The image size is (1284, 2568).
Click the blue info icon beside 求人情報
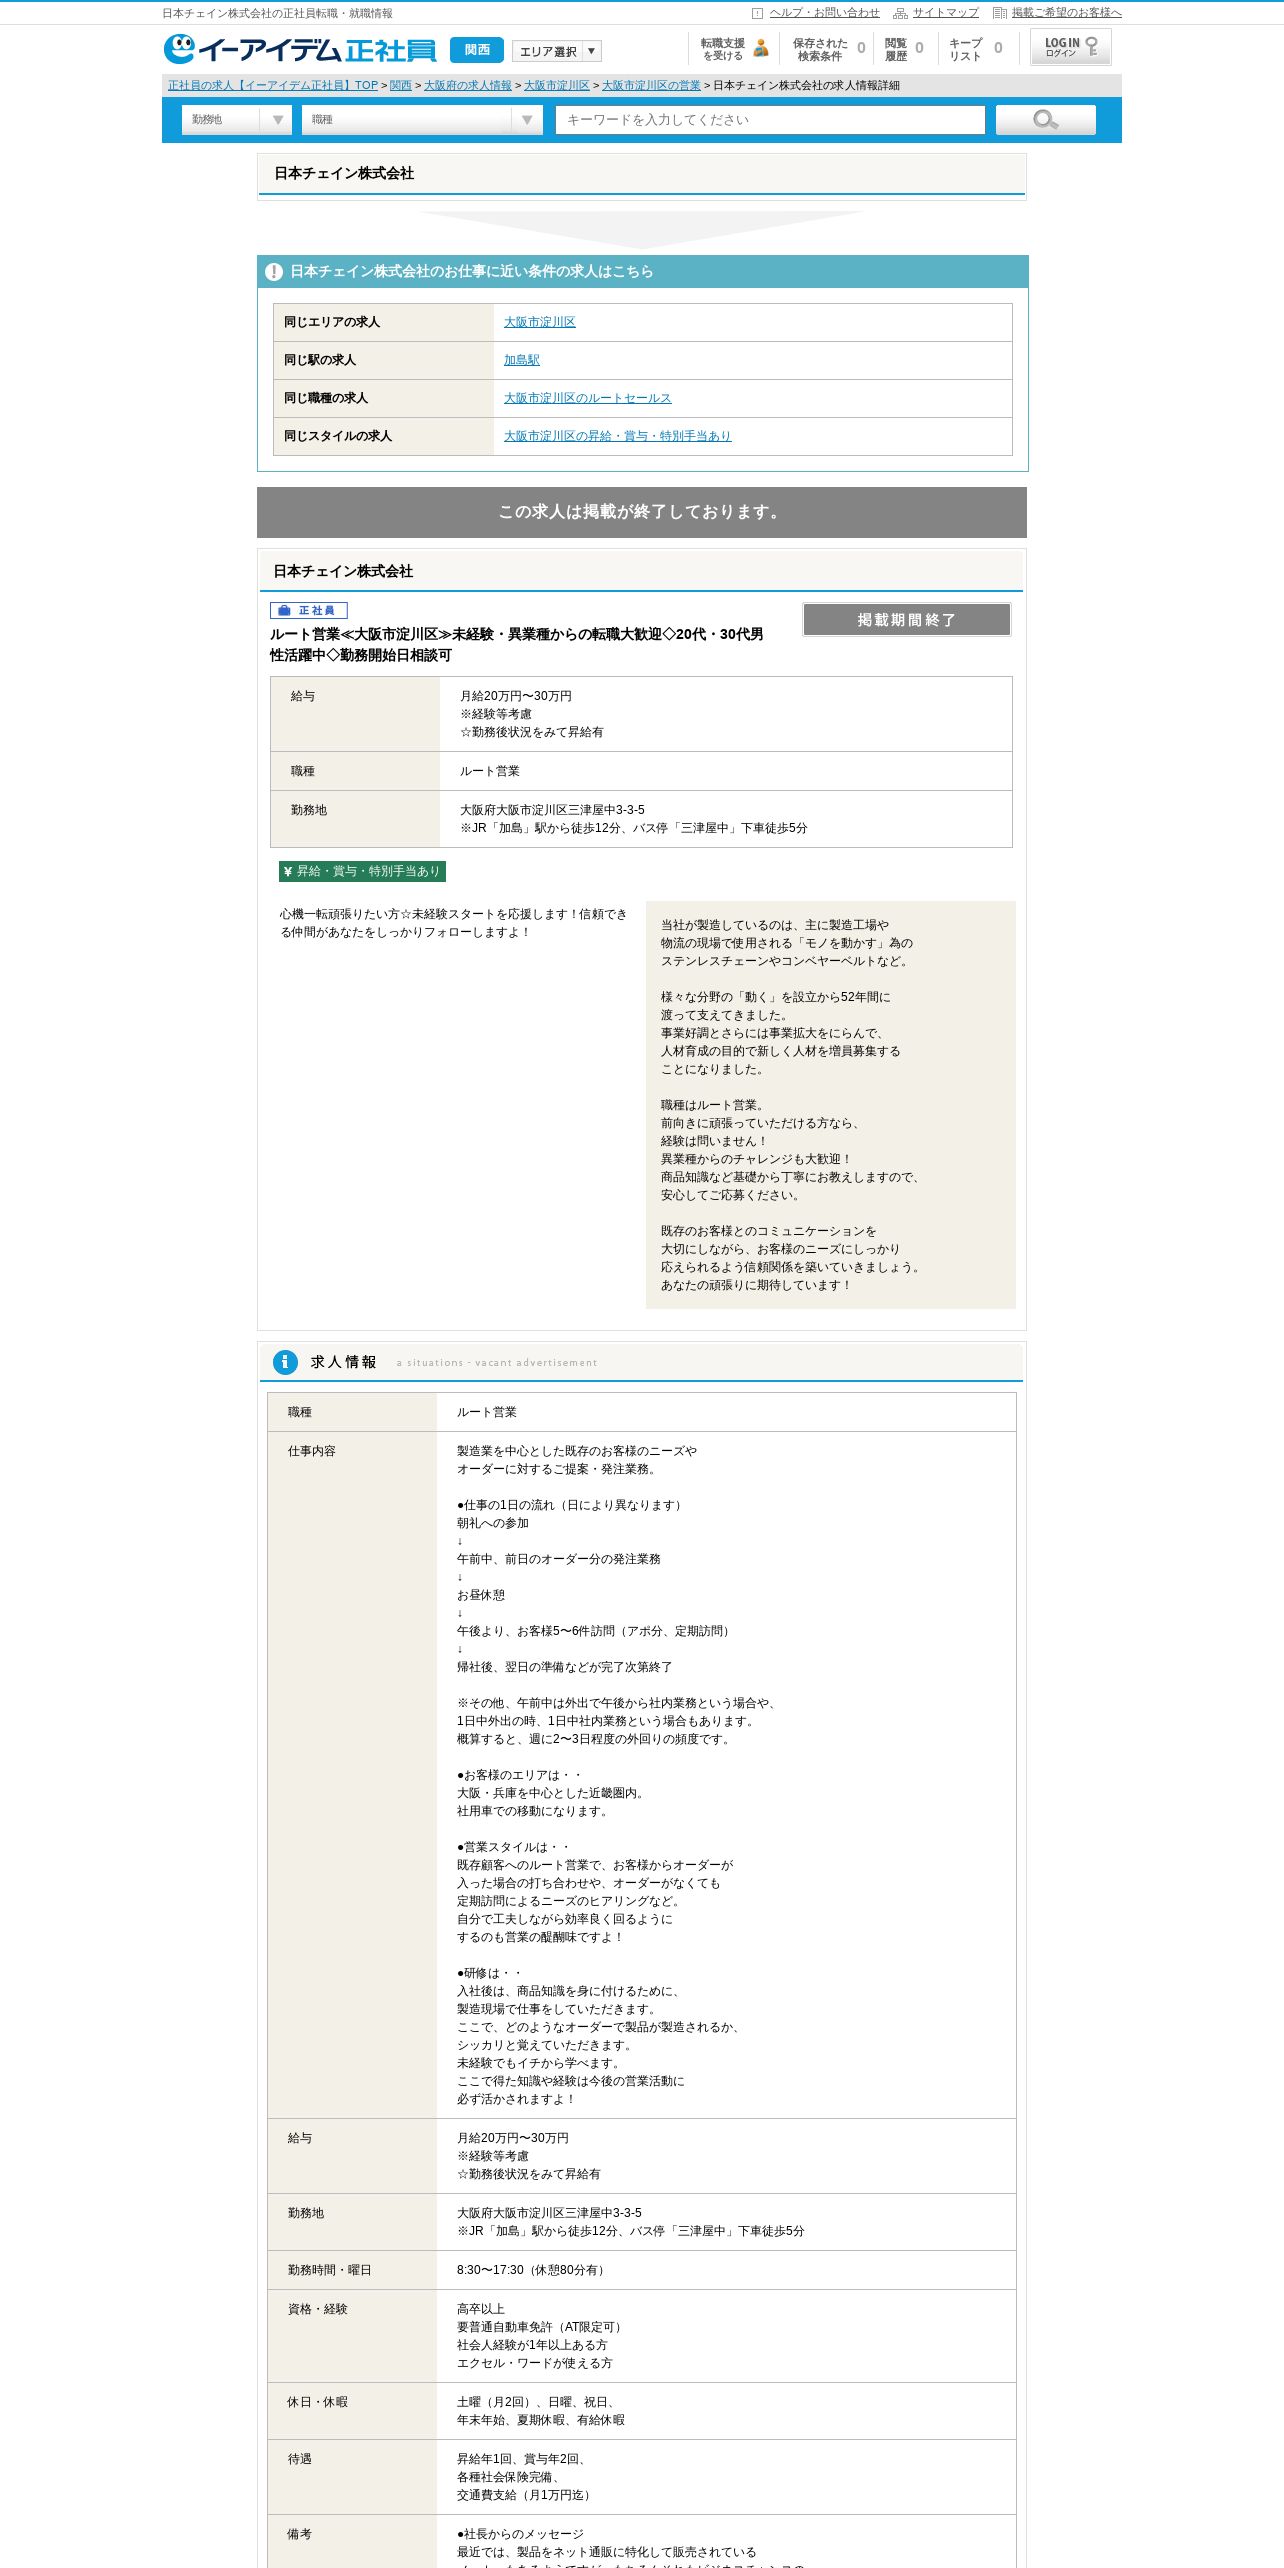pos(285,1361)
